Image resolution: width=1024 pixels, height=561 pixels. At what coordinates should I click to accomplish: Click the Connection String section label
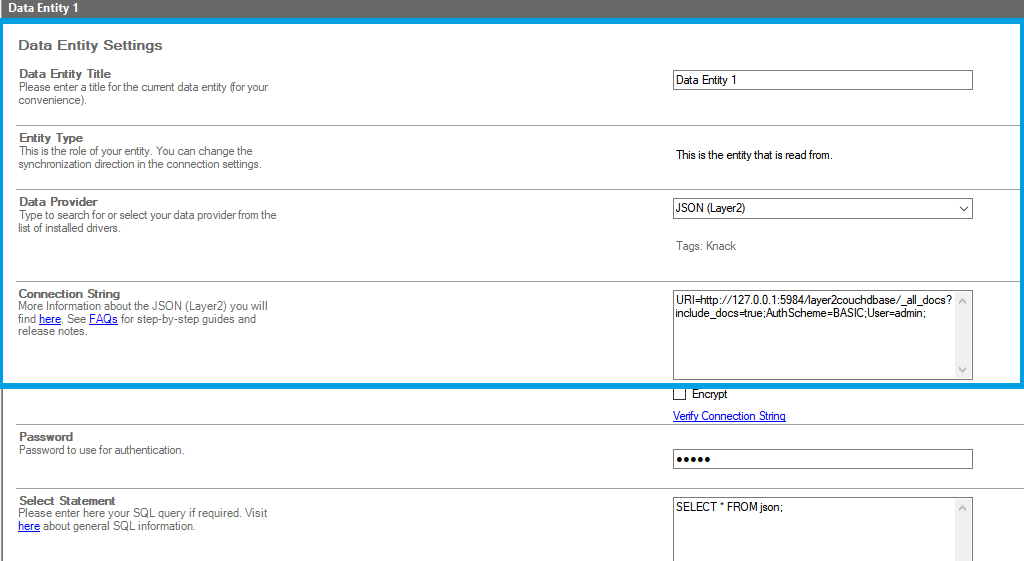tap(69, 294)
